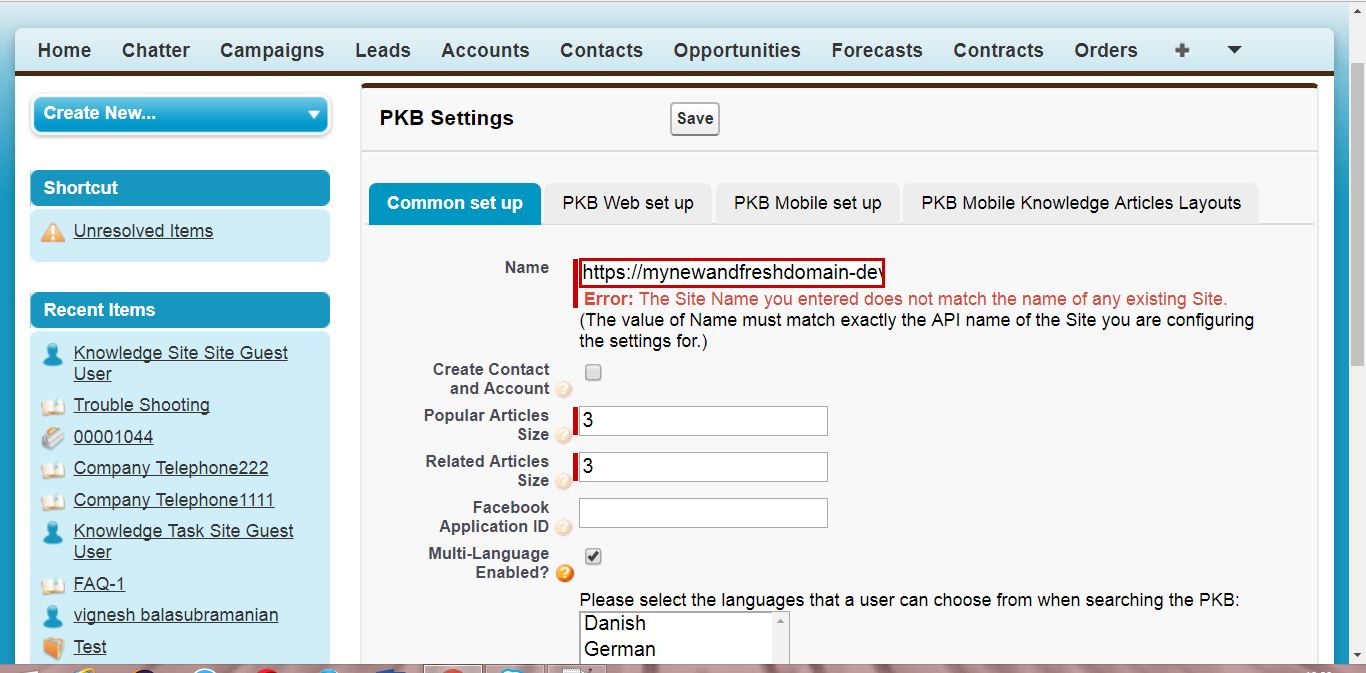The image size is (1366, 673).
Task: Switch to the Contracts tab
Action: (998, 50)
